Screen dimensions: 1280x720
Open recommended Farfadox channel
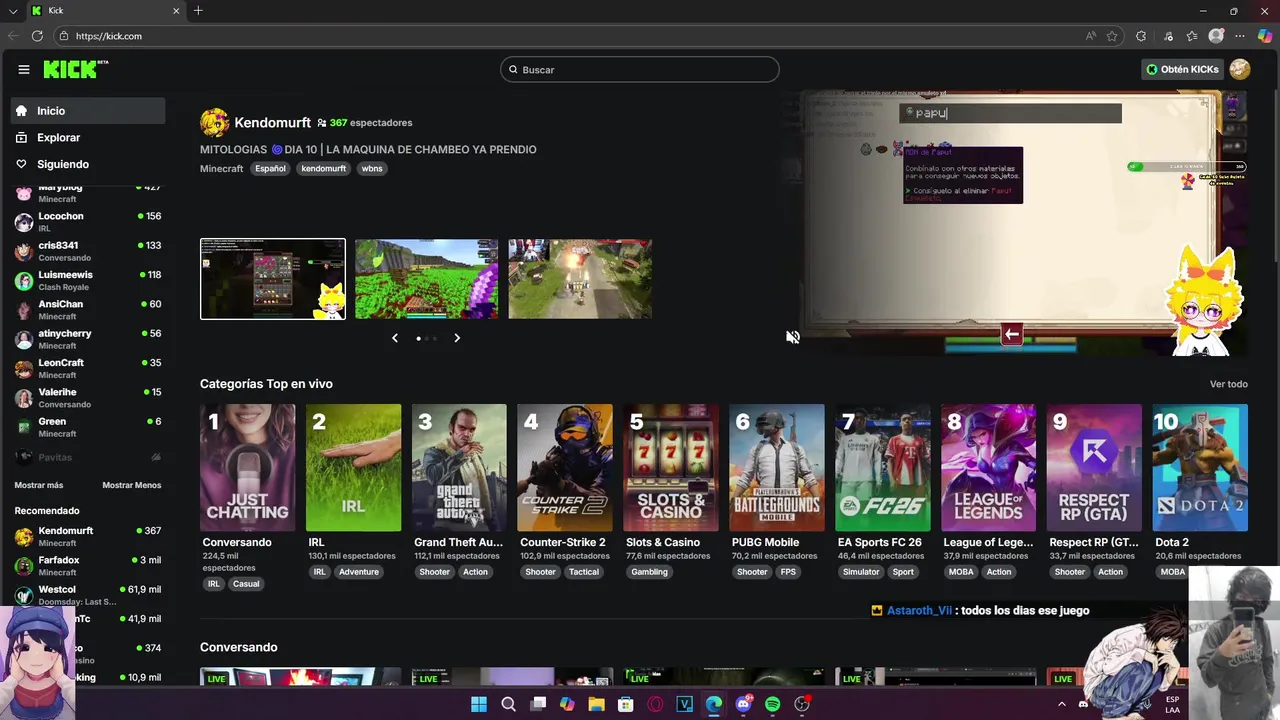pos(88,566)
